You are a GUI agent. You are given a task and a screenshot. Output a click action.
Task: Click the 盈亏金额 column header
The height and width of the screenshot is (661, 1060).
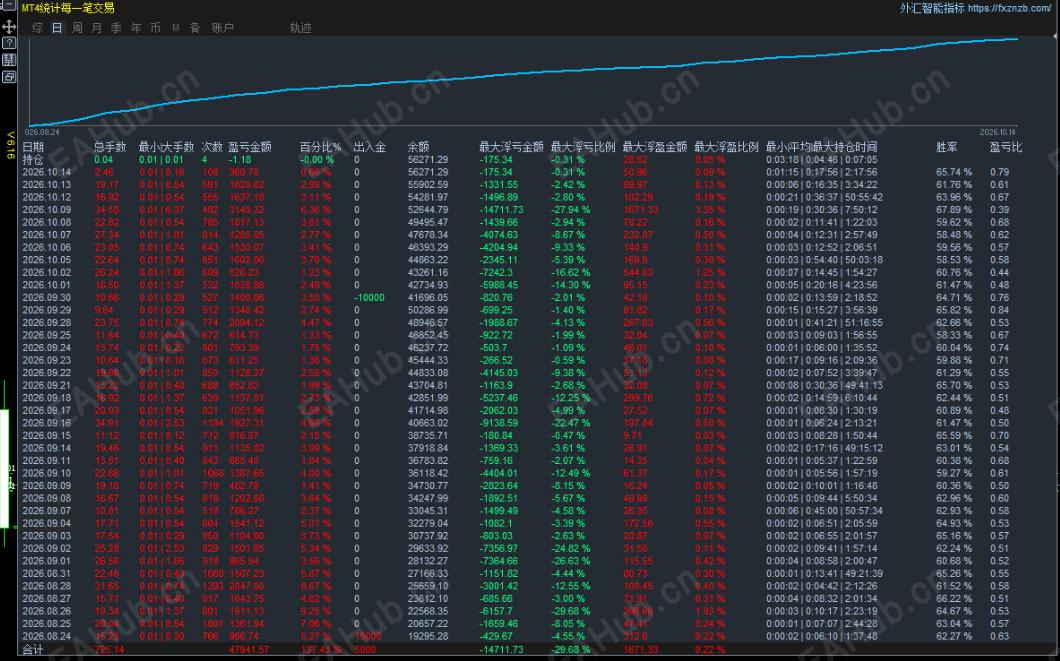tap(250, 147)
